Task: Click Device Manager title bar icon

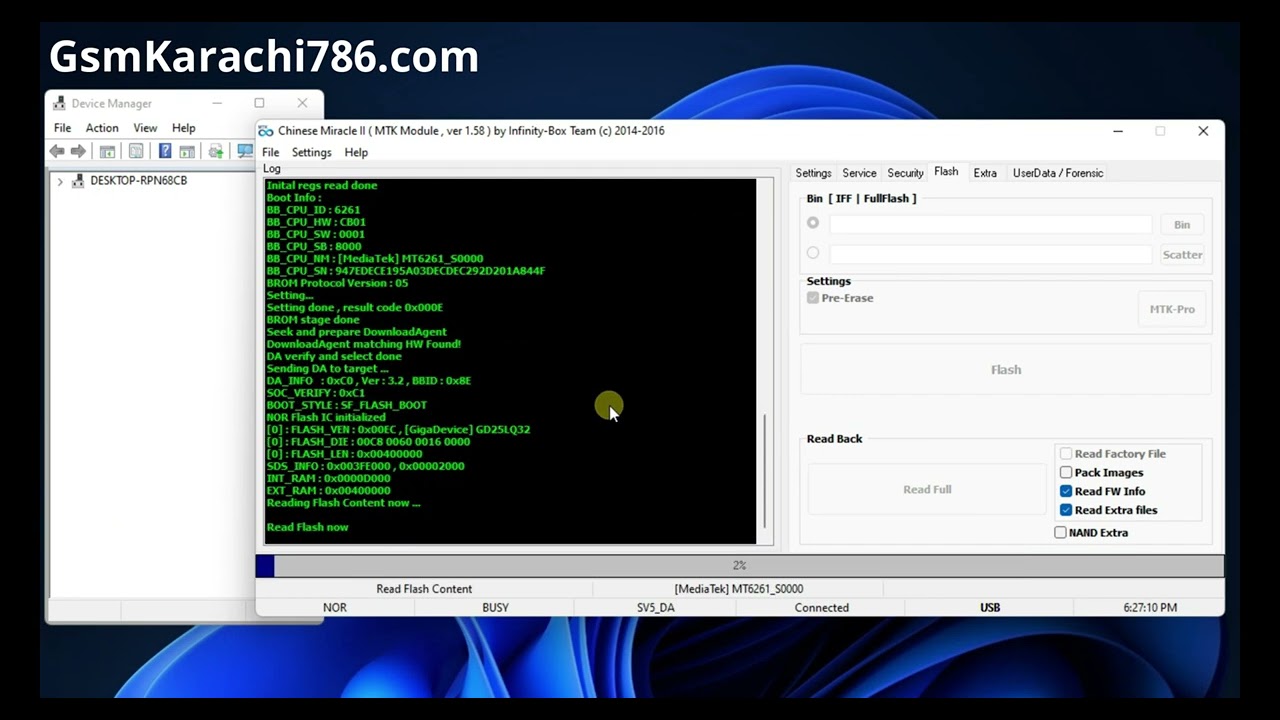Action: tap(60, 103)
